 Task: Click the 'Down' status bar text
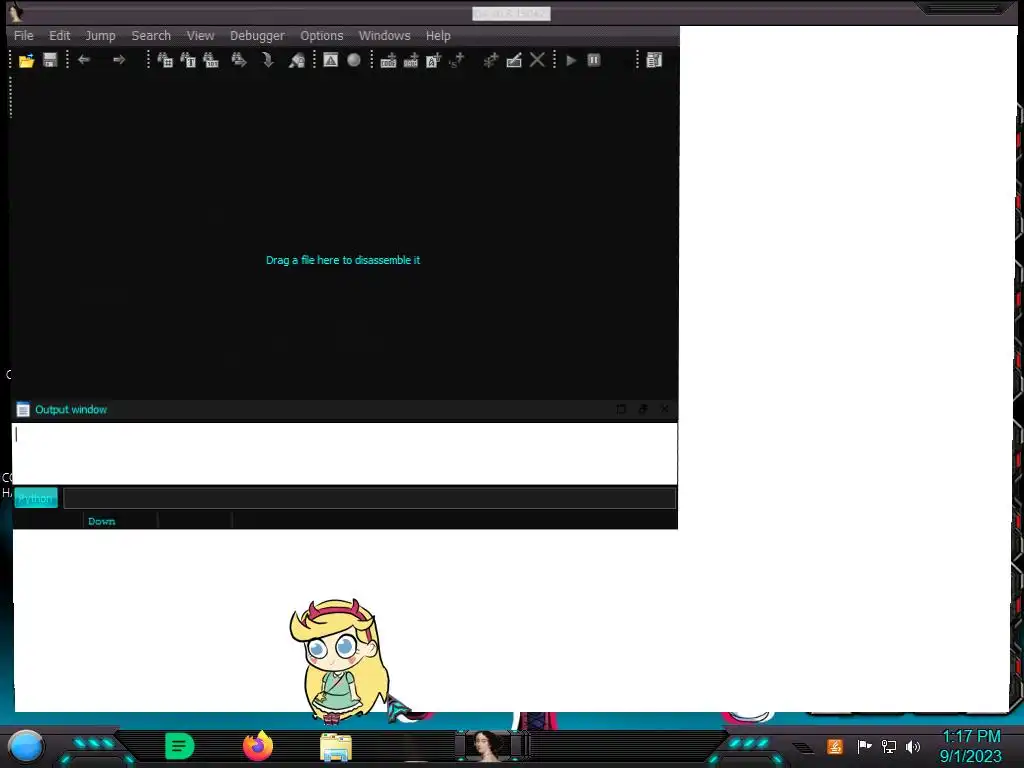click(101, 521)
